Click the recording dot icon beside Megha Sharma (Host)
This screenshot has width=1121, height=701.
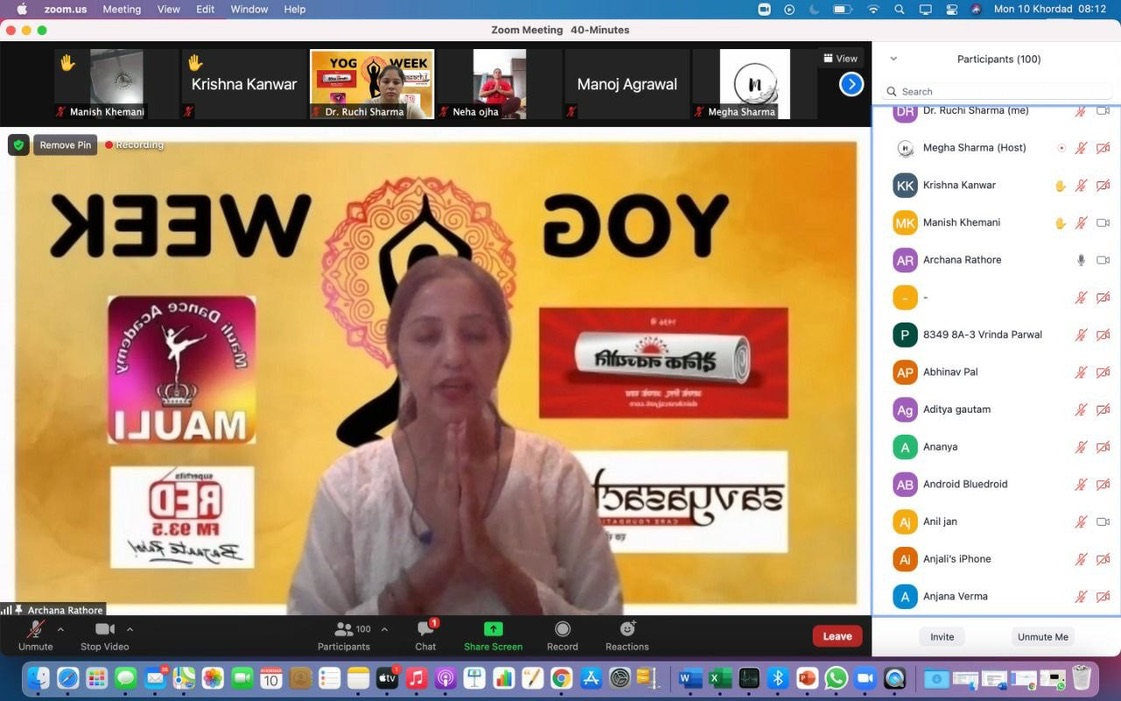[x=1062, y=148]
